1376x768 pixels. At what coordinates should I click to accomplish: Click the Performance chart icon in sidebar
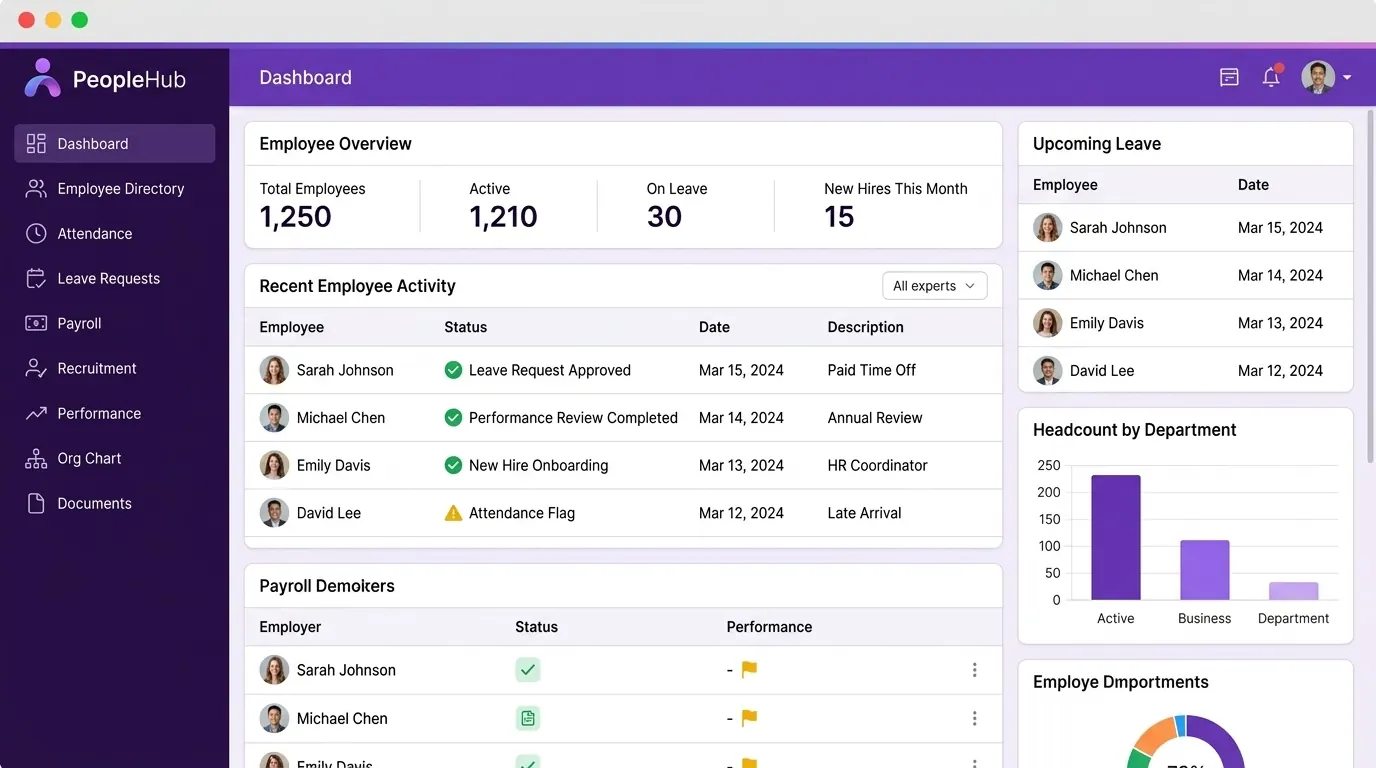click(36, 413)
